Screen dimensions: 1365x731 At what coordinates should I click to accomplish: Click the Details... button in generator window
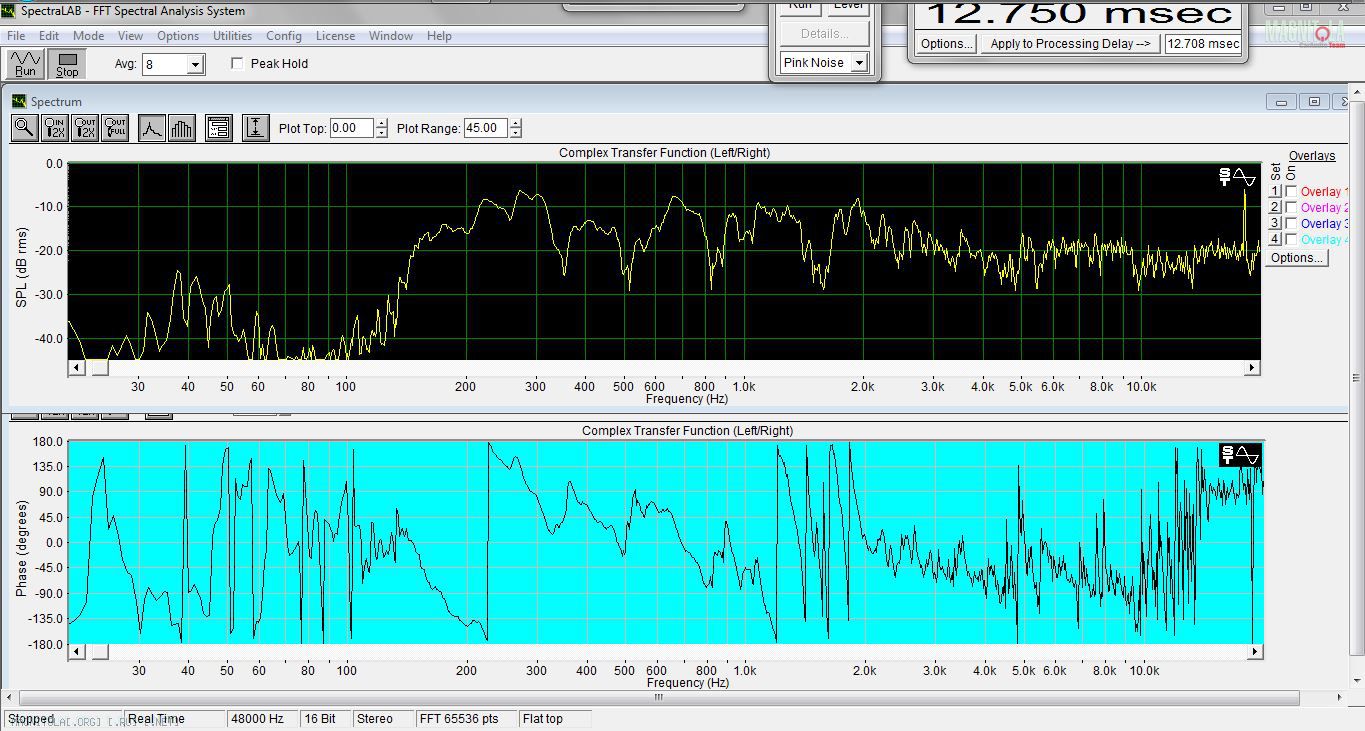[824, 34]
